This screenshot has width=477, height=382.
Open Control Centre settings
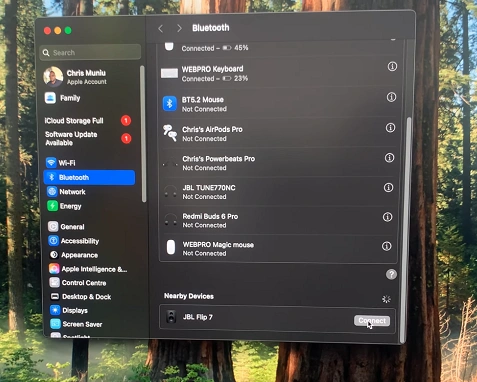[x=78, y=283]
